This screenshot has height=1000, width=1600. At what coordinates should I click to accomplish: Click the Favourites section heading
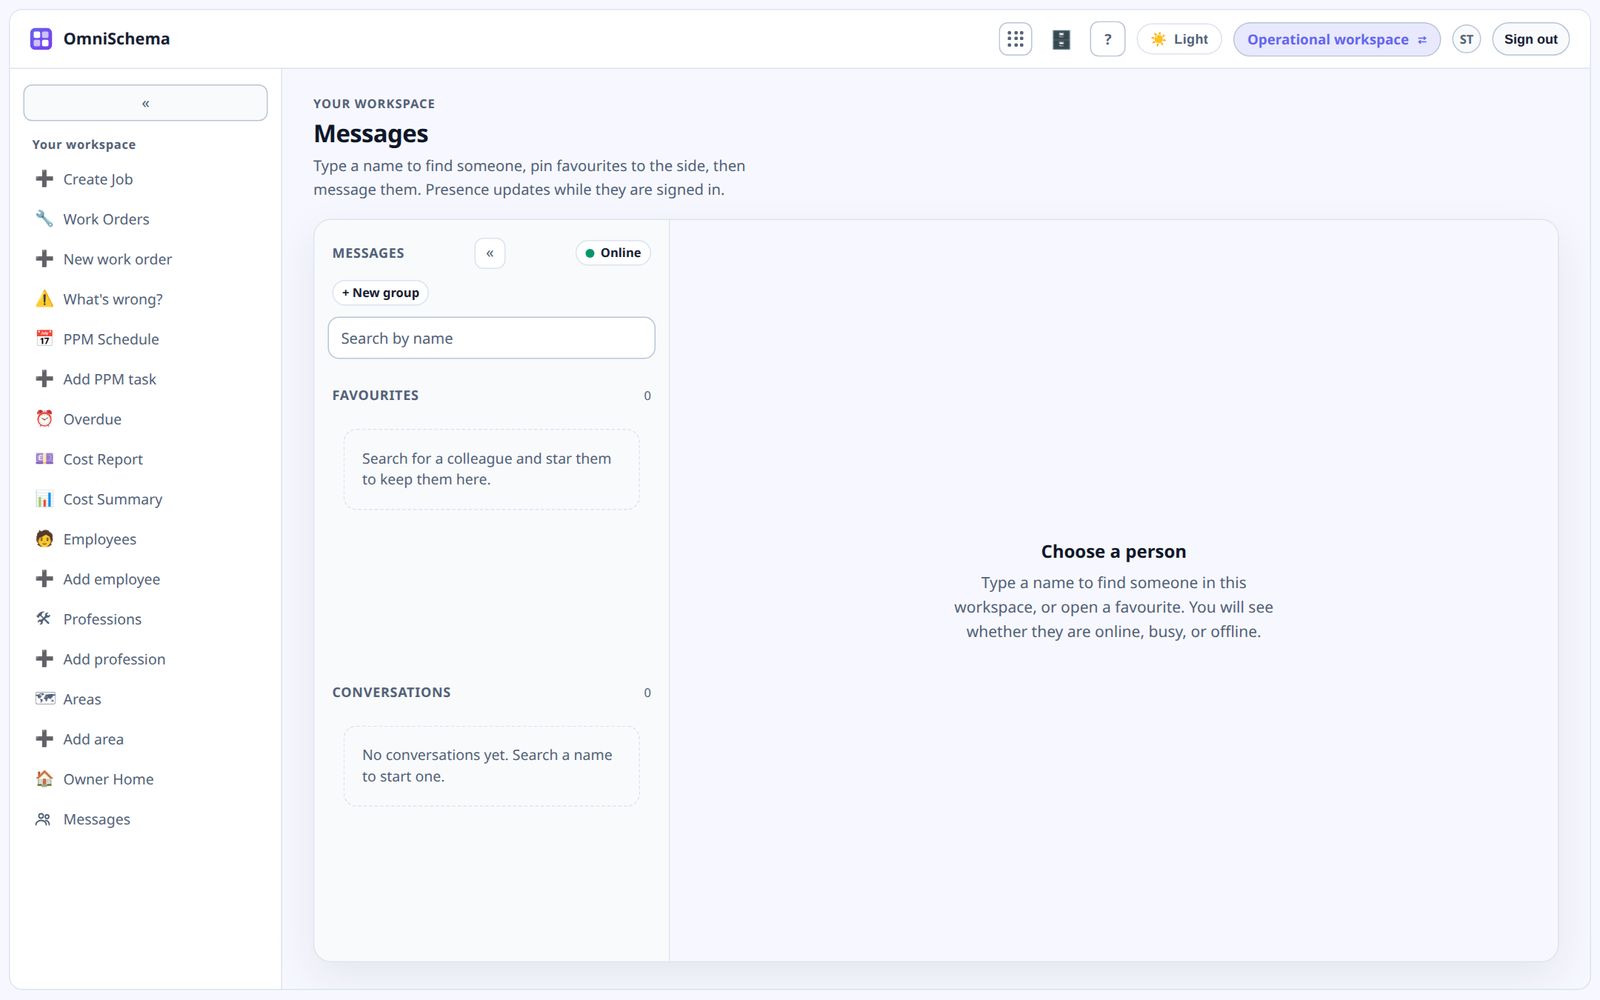375,395
